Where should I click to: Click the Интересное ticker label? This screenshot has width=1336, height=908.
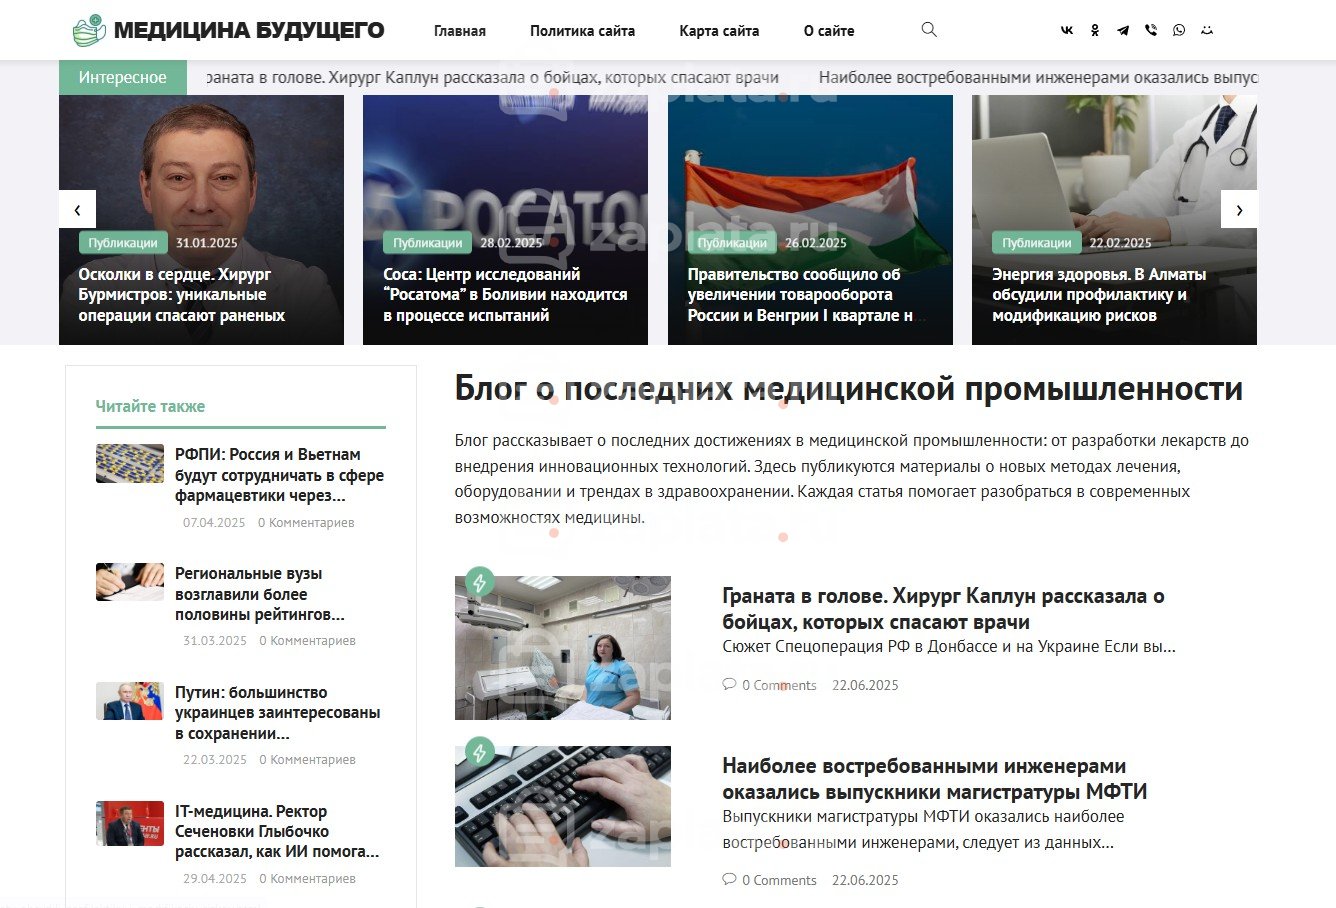[123, 77]
